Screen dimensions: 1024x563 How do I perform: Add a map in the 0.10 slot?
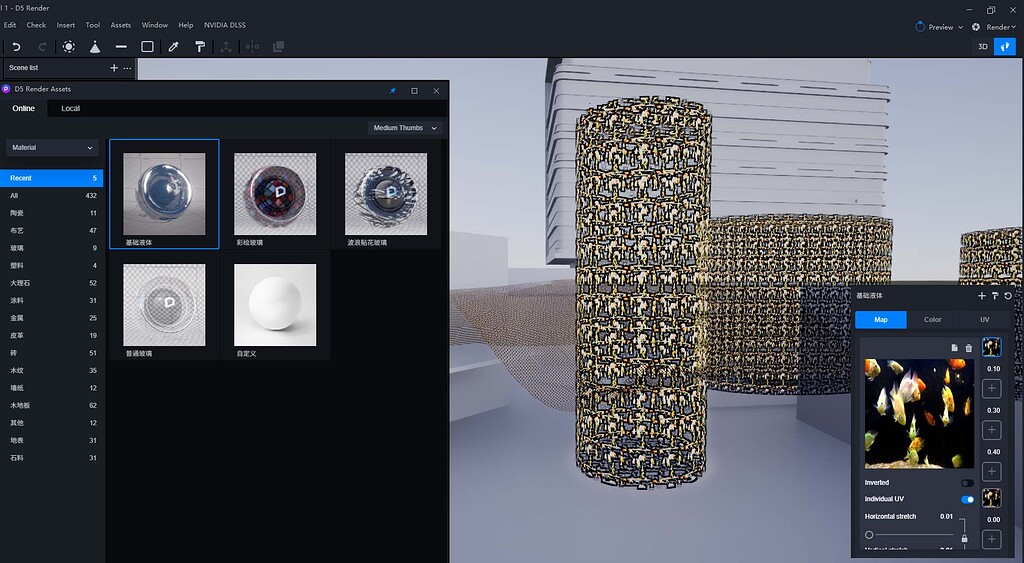991,389
